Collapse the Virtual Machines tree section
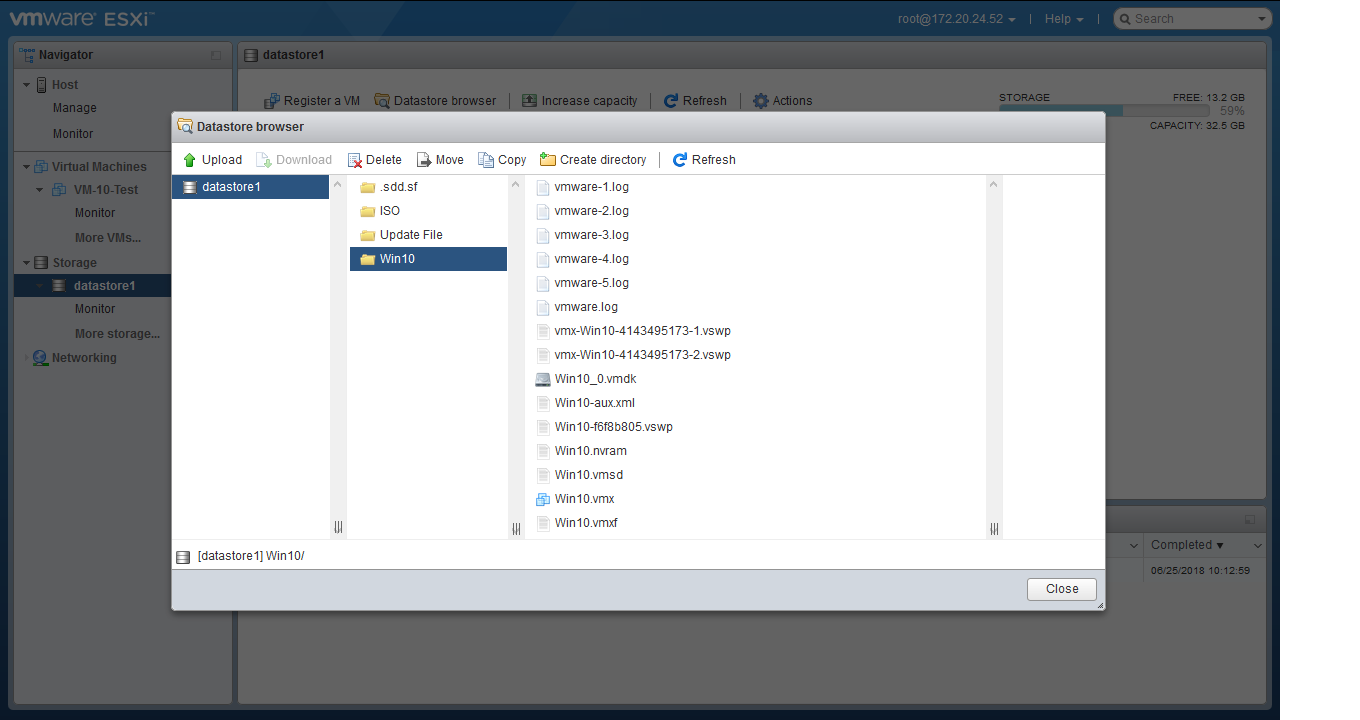This screenshot has height=720, width=1360. point(27,167)
